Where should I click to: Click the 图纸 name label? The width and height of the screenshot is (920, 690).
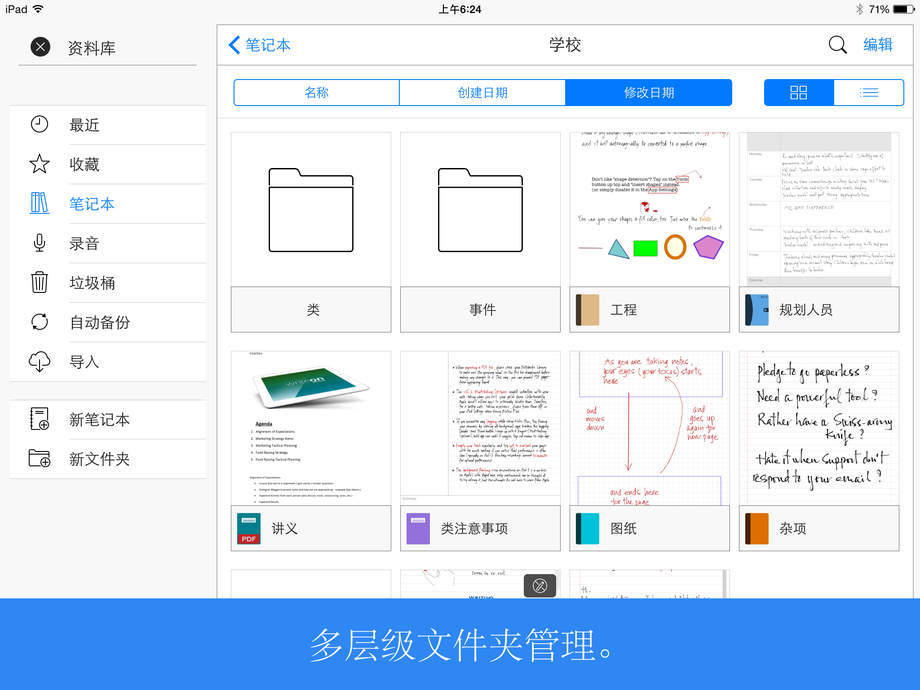(623, 529)
